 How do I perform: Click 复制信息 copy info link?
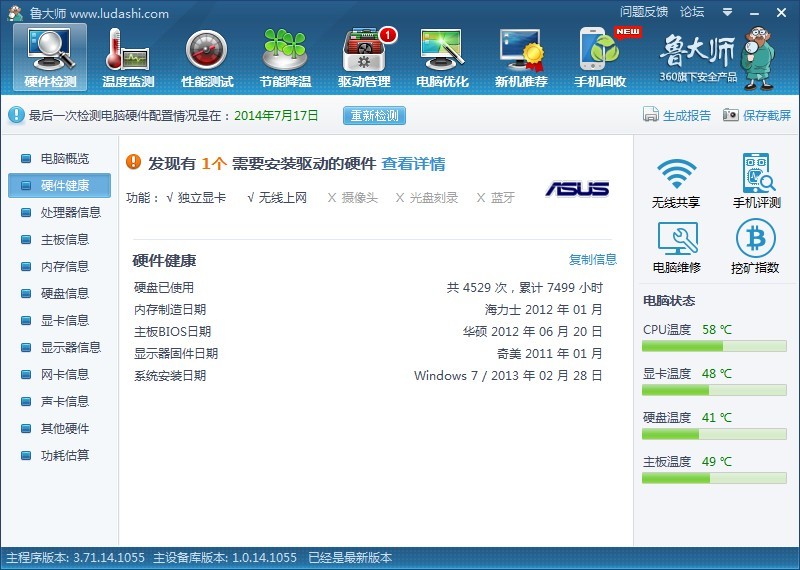(x=593, y=259)
